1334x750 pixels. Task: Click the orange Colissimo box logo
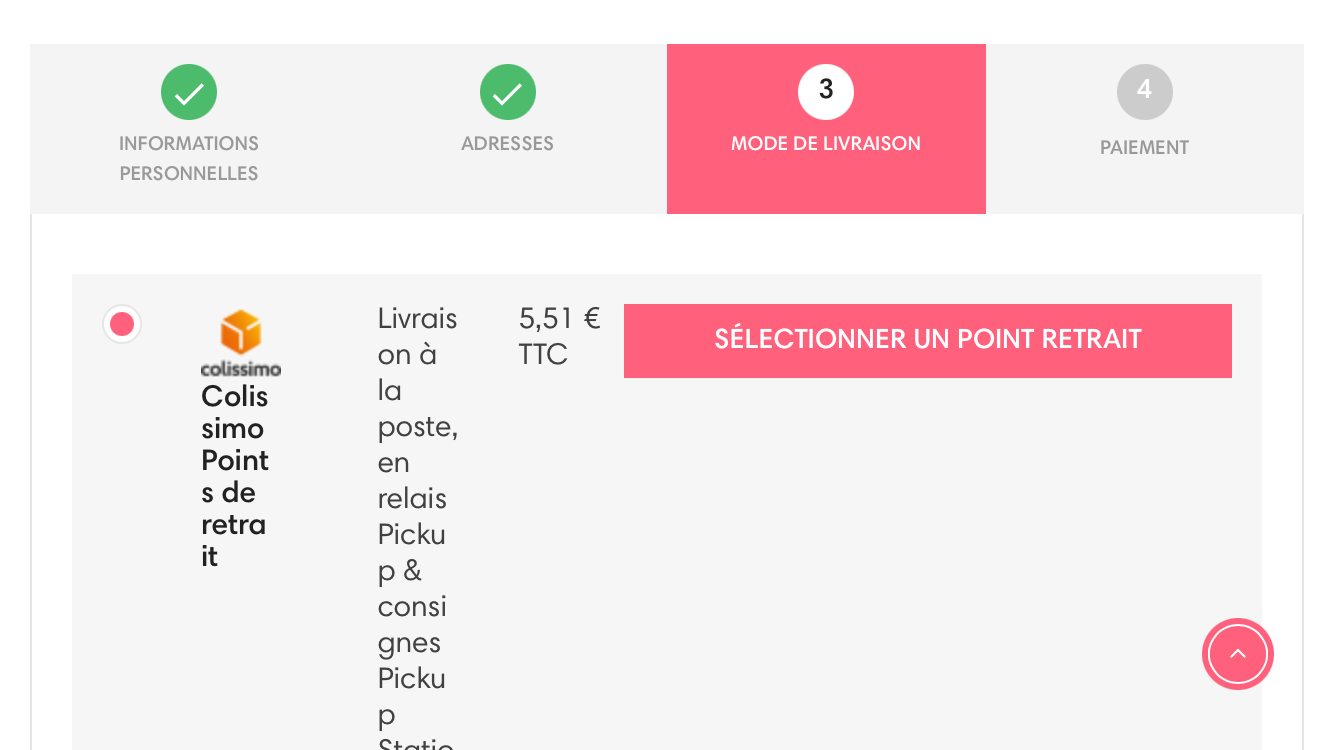[x=241, y=332]
